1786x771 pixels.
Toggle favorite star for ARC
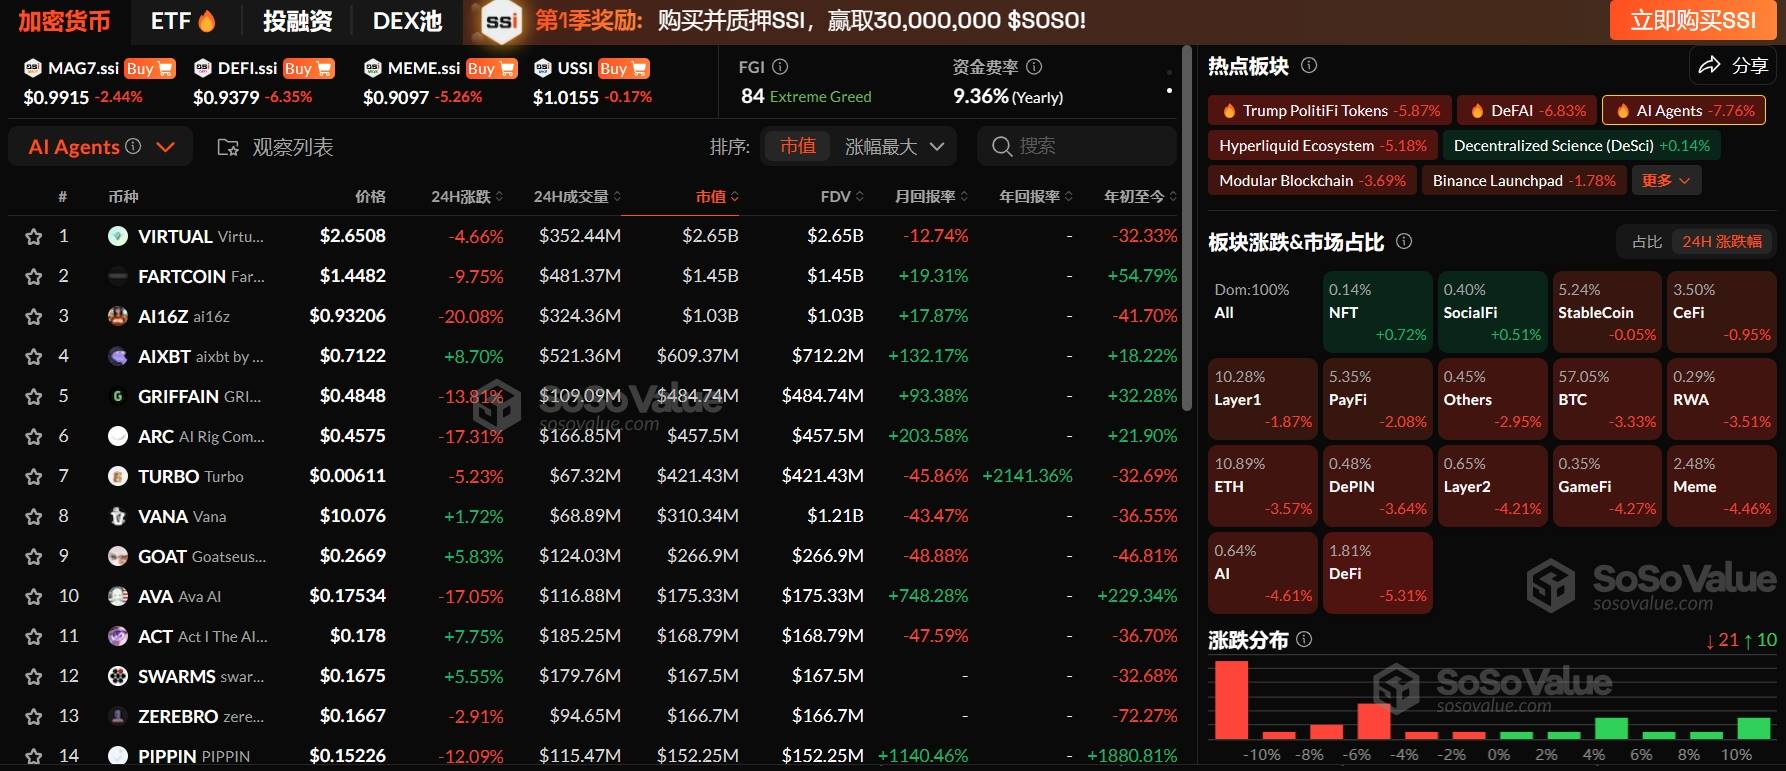[x=34, y=437]
